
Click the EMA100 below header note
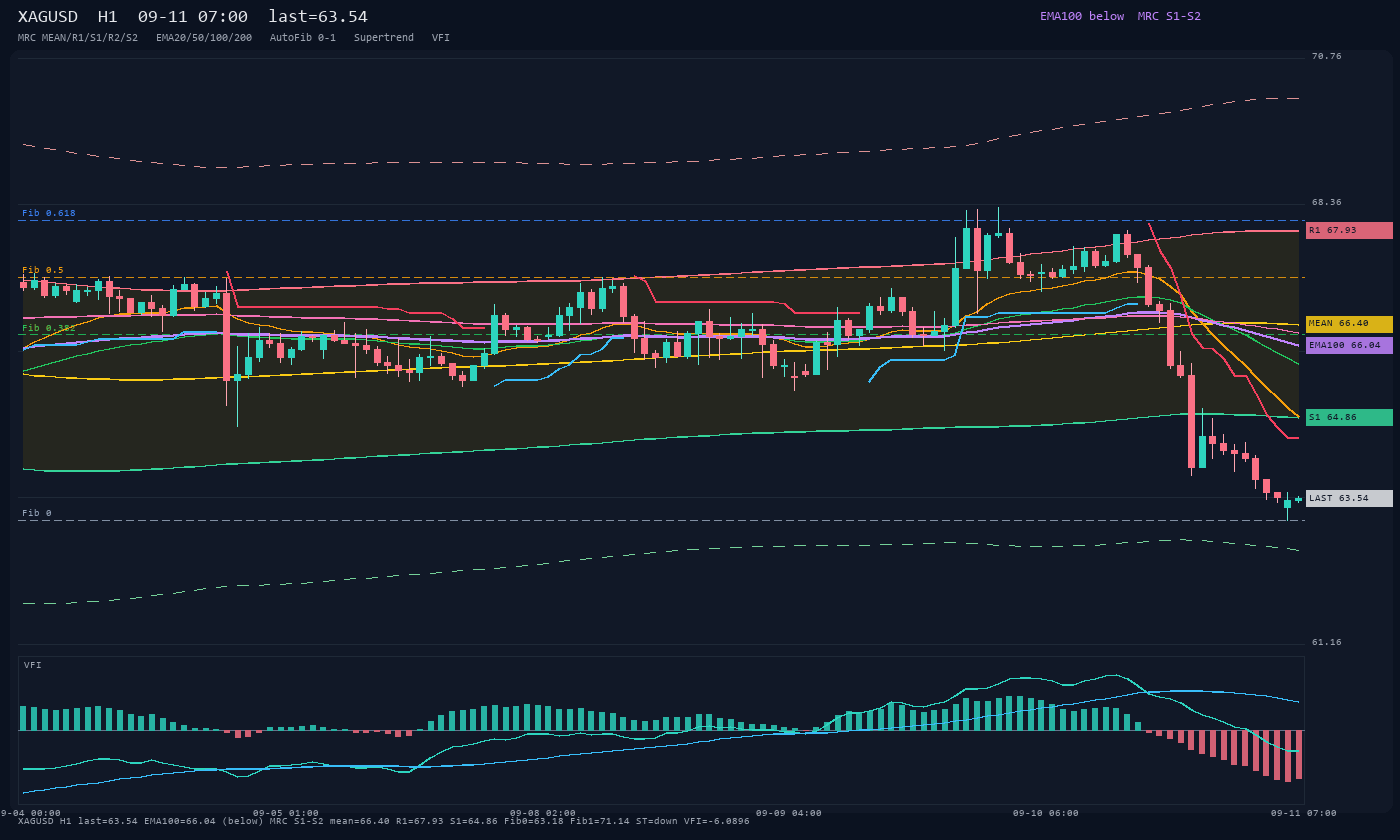tap(1082, 16)
